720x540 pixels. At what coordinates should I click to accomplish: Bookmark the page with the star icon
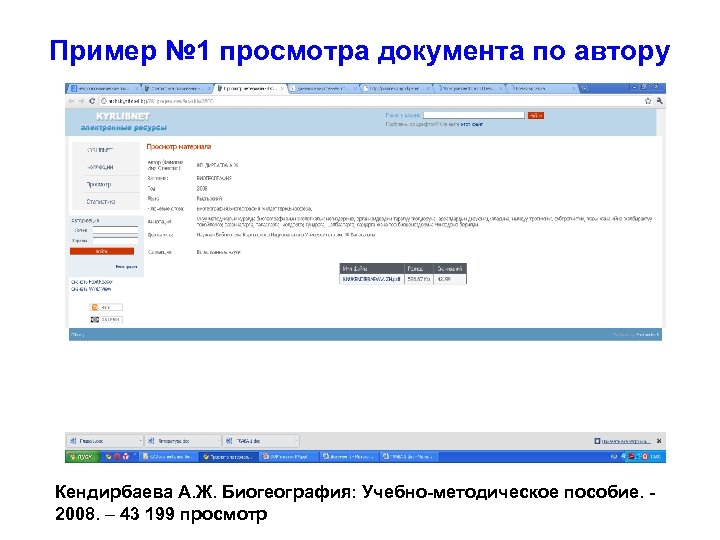coord(648,101)
